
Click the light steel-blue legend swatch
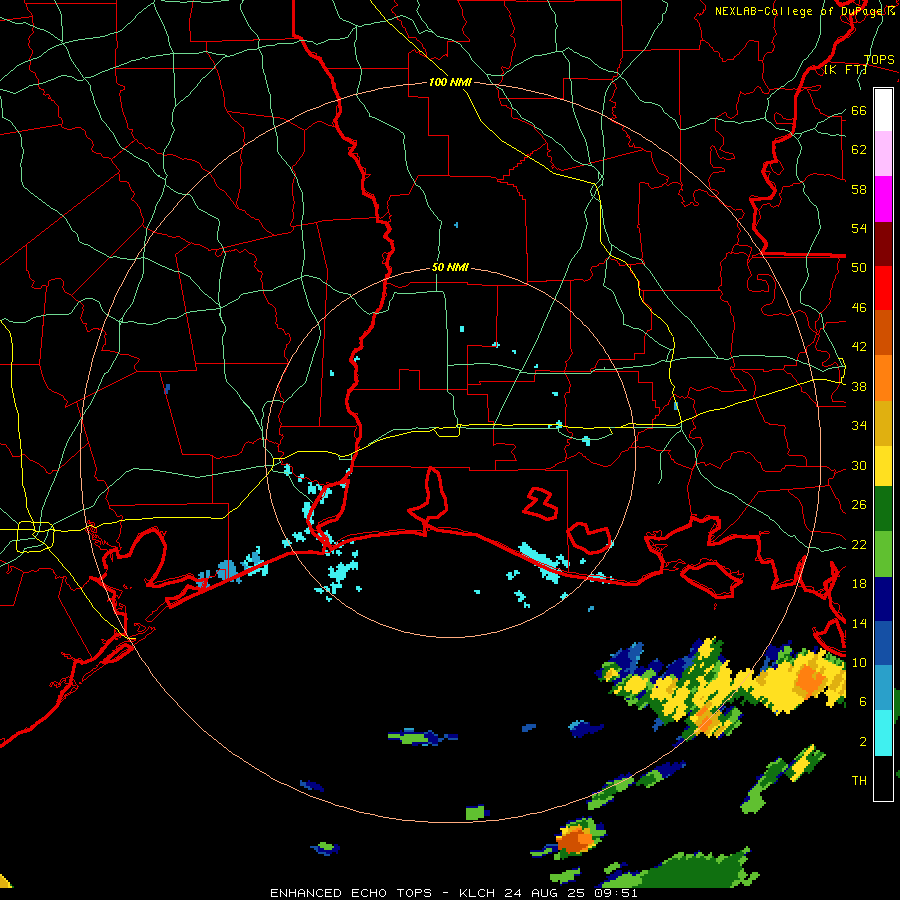click(883, 688)
